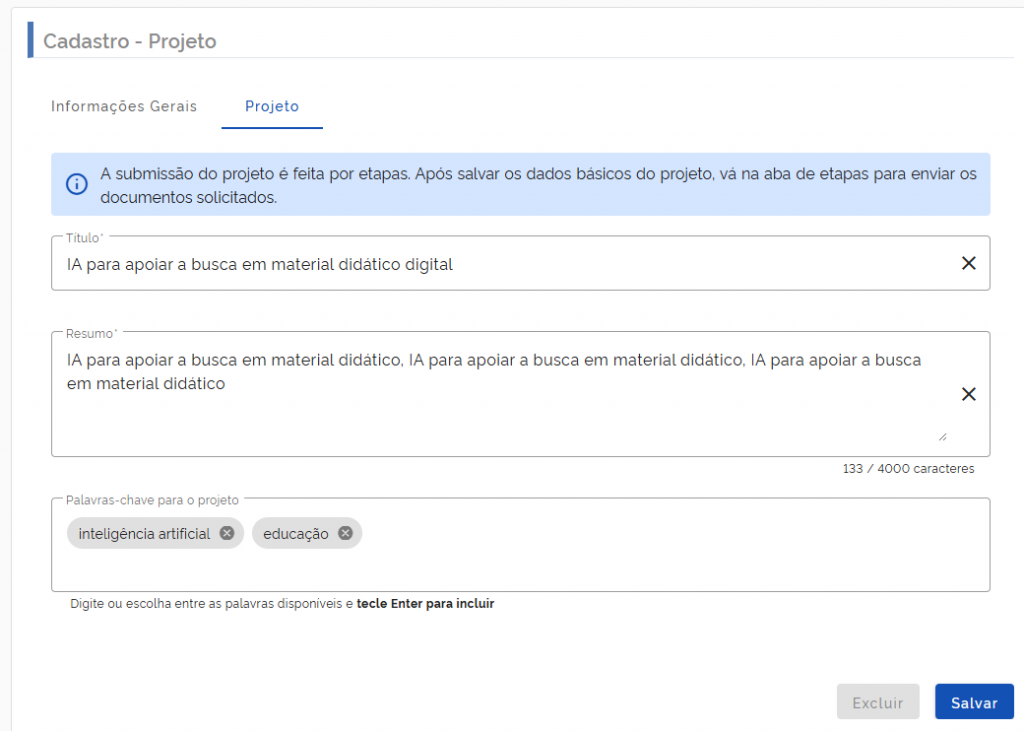Click the "133 / 4000 caracteres" counter

(908, 468)
